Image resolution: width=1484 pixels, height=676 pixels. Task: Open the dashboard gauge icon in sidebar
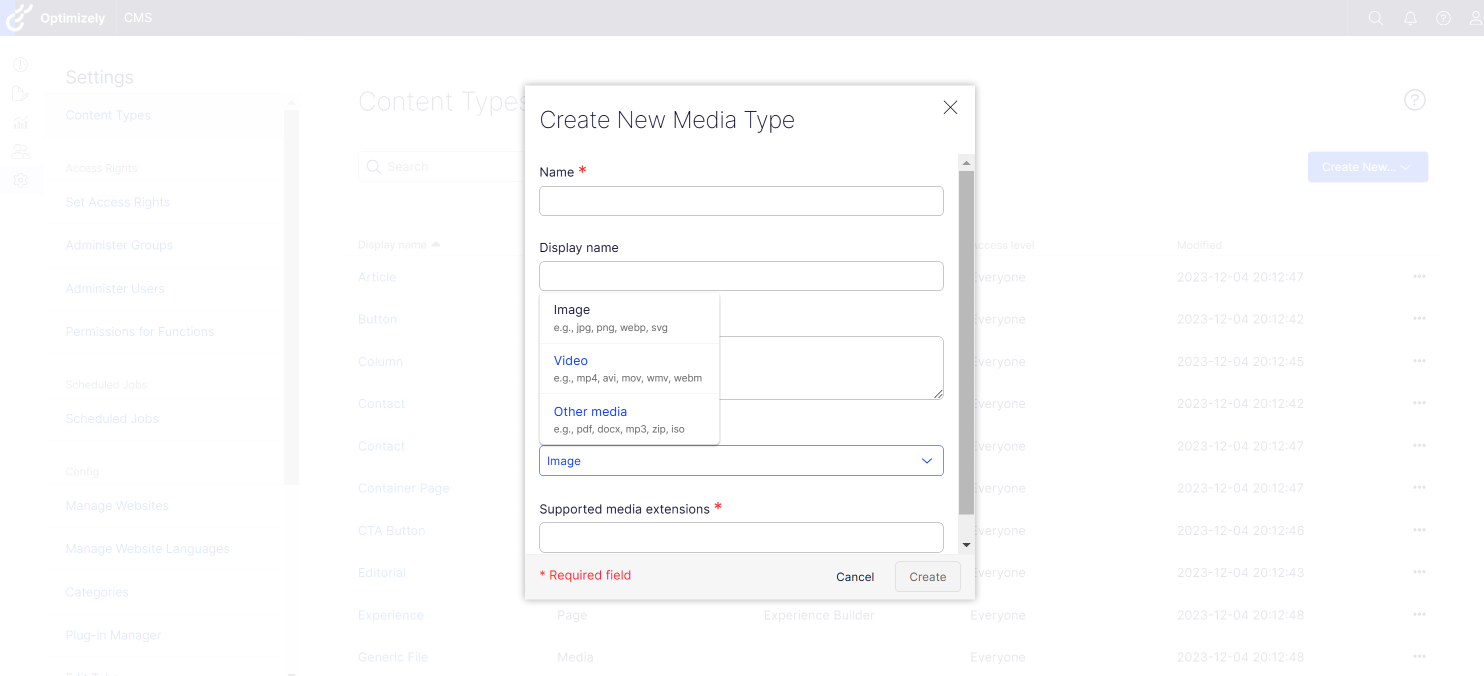[20, 65]
